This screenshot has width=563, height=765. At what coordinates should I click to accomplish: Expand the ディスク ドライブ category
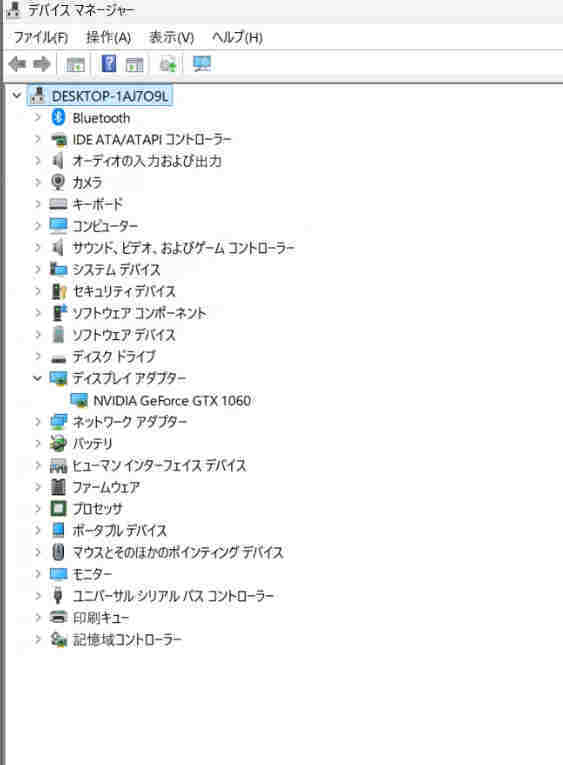click(x=37, y=356)
